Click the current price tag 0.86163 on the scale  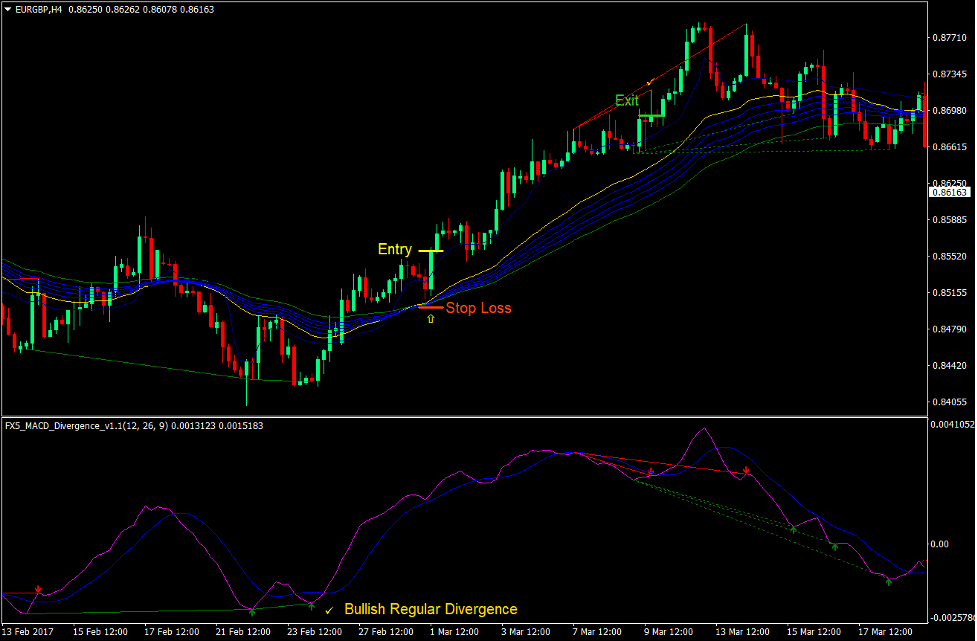950,192
